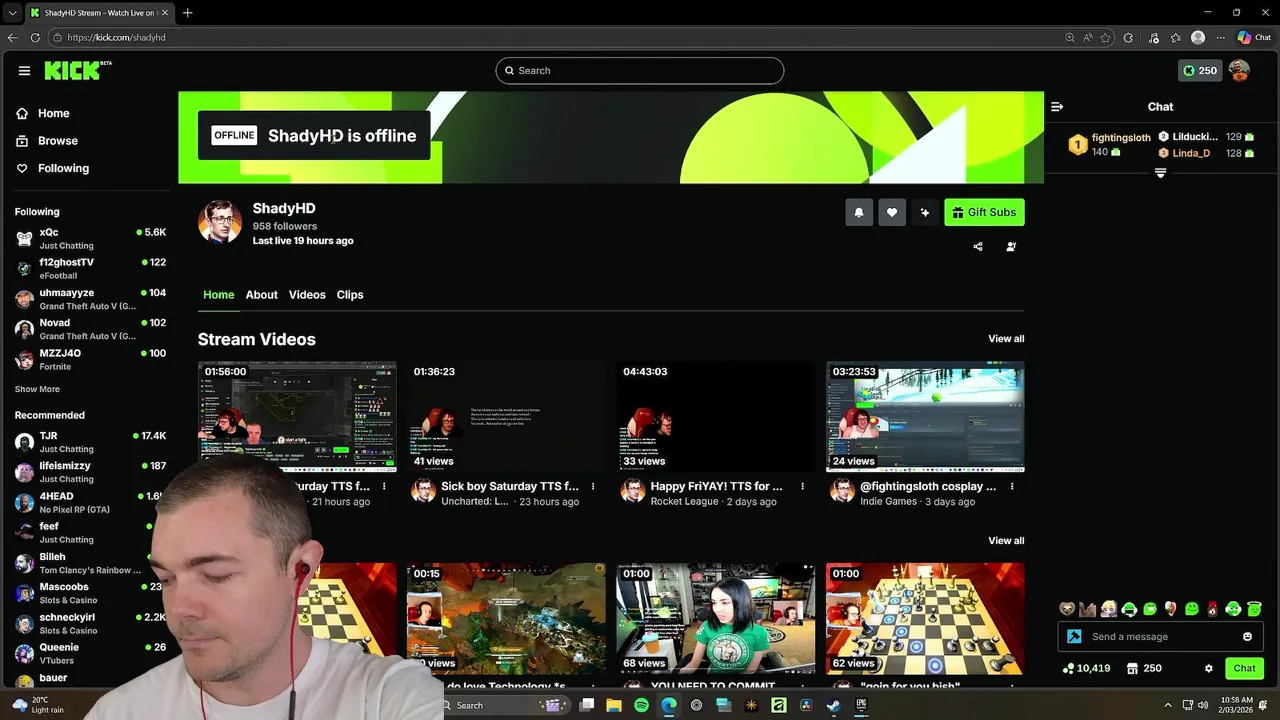This screenshot has width=1280, height=720.
Task: Open the chat shop icon
Action: [x=1132, y=668]
